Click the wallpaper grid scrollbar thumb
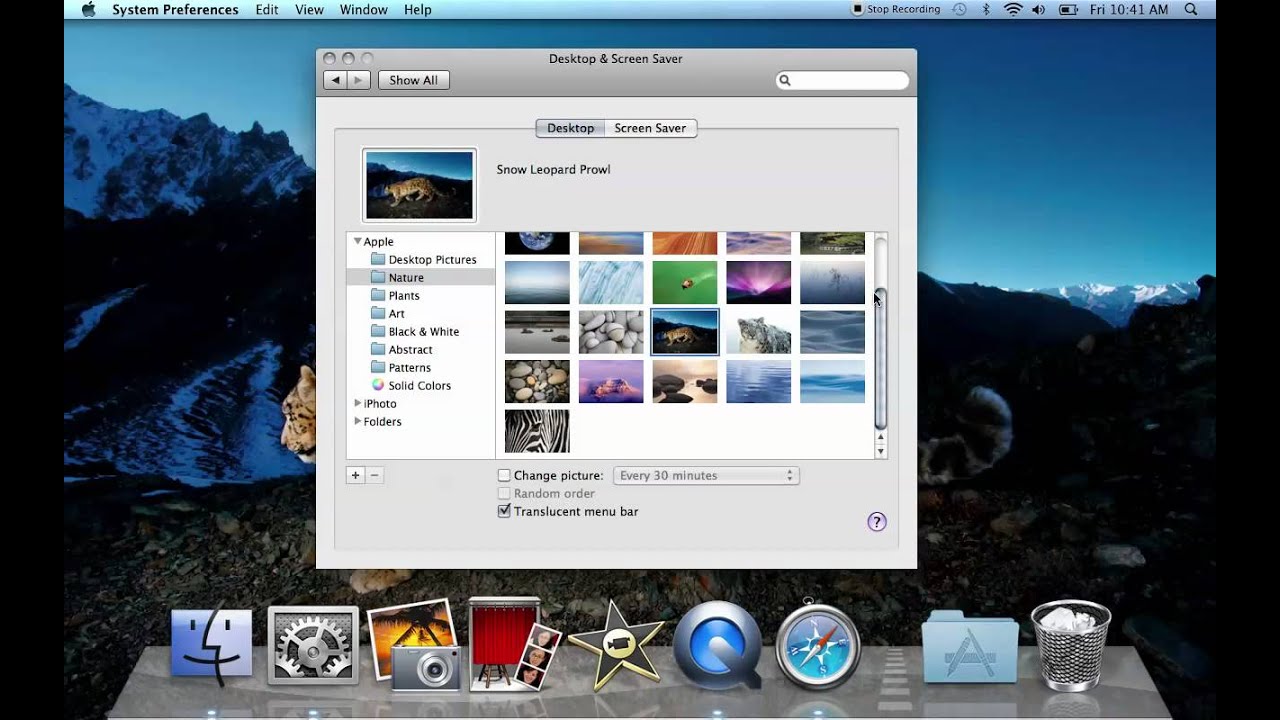The height and width of the screenshot is (720, 1280). pos(880,357)
